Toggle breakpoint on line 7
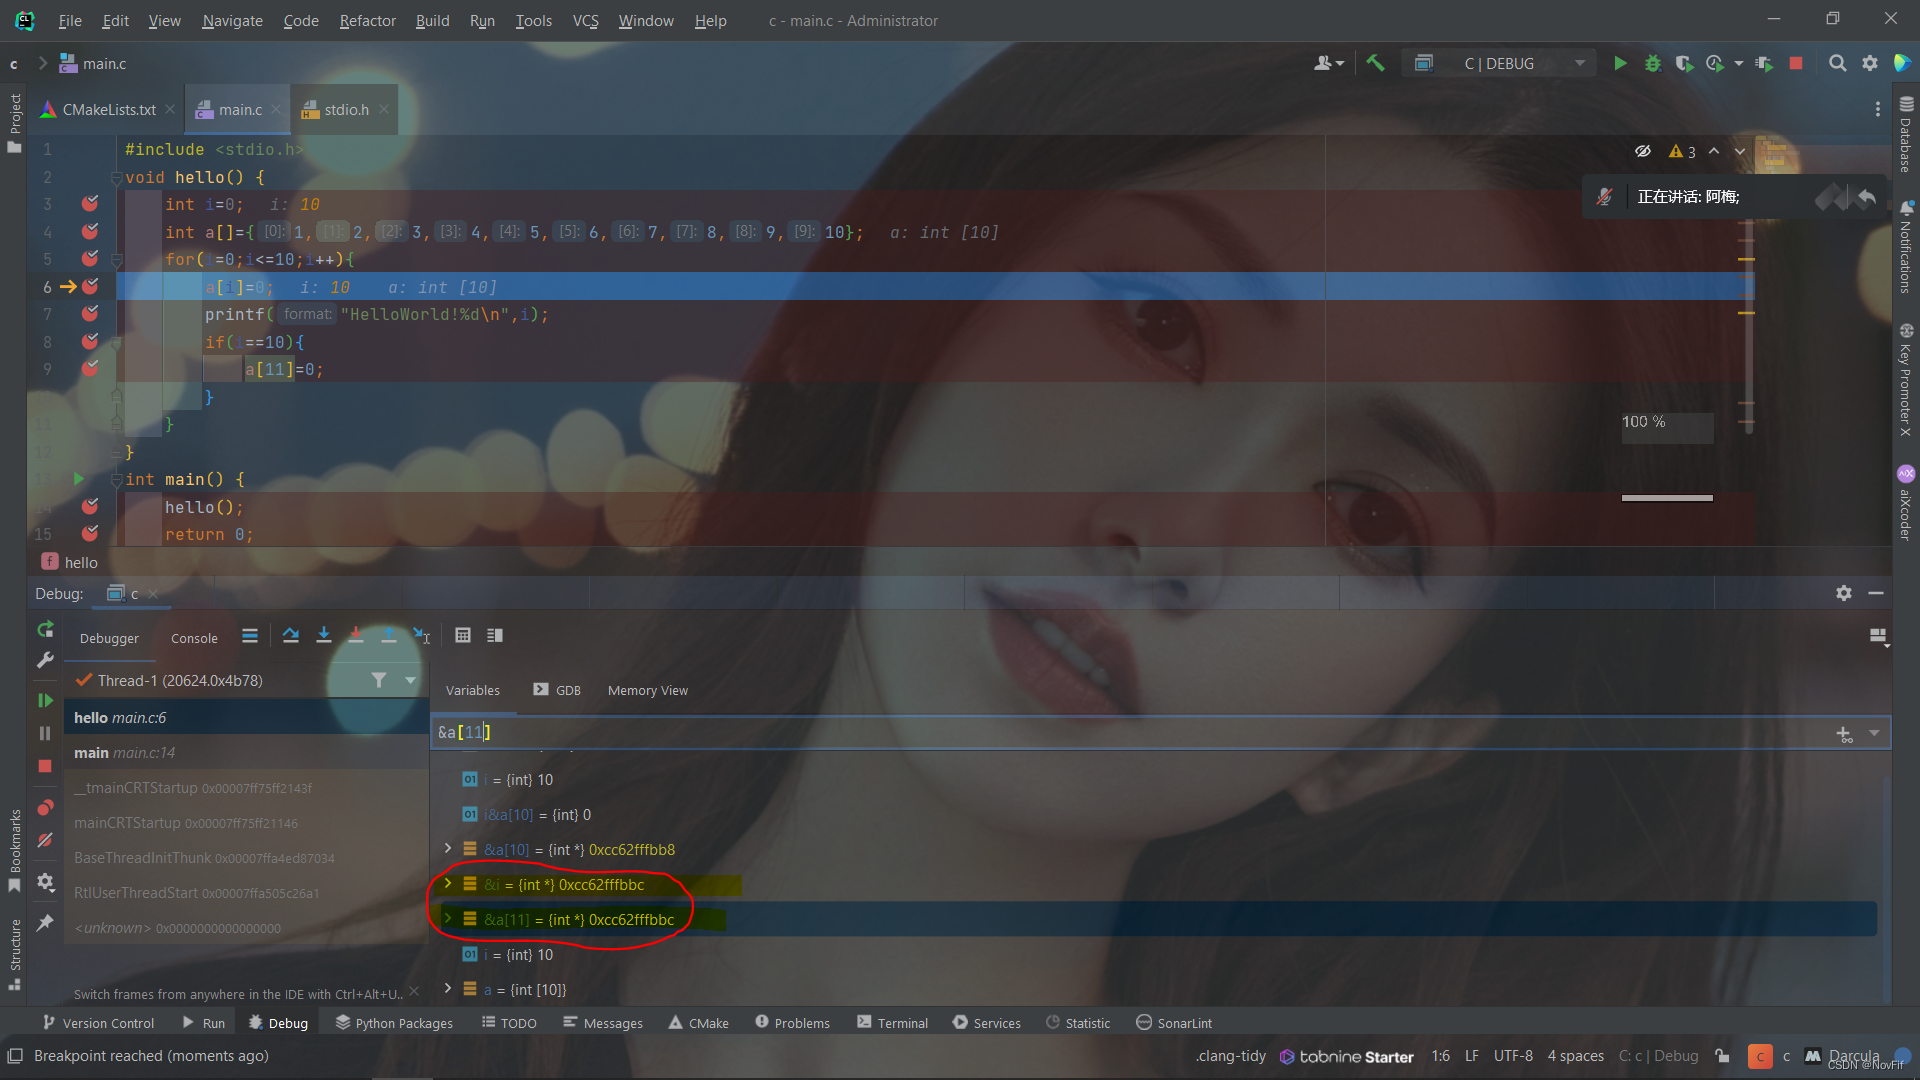Screen dimensions: 1920x1080 90,314
